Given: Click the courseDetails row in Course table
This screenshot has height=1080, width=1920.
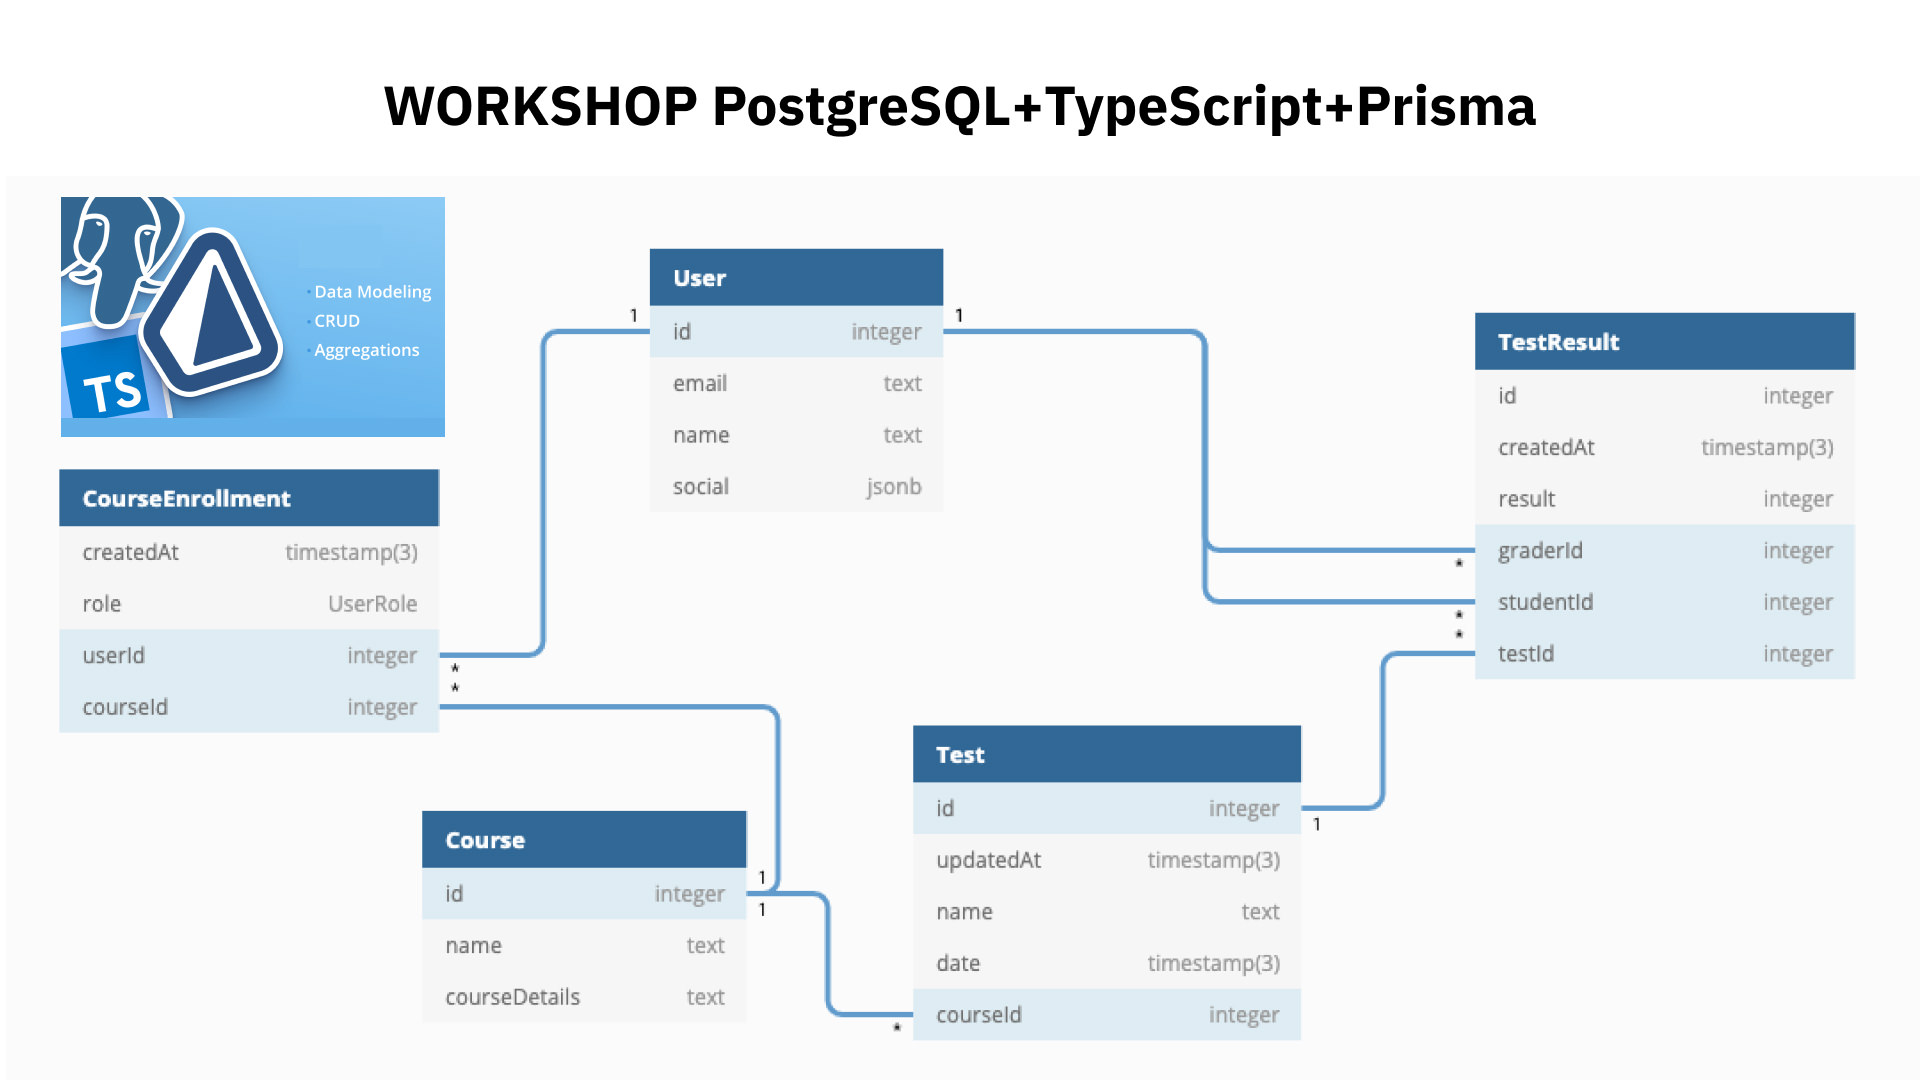Looking at the screenshot, I should (x=584, y=997).
